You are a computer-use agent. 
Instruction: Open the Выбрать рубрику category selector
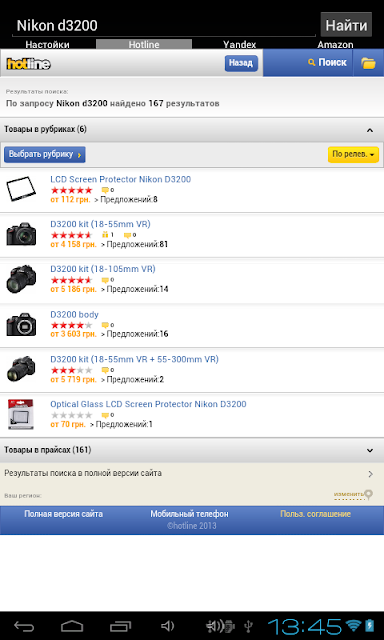pos(44,154)
